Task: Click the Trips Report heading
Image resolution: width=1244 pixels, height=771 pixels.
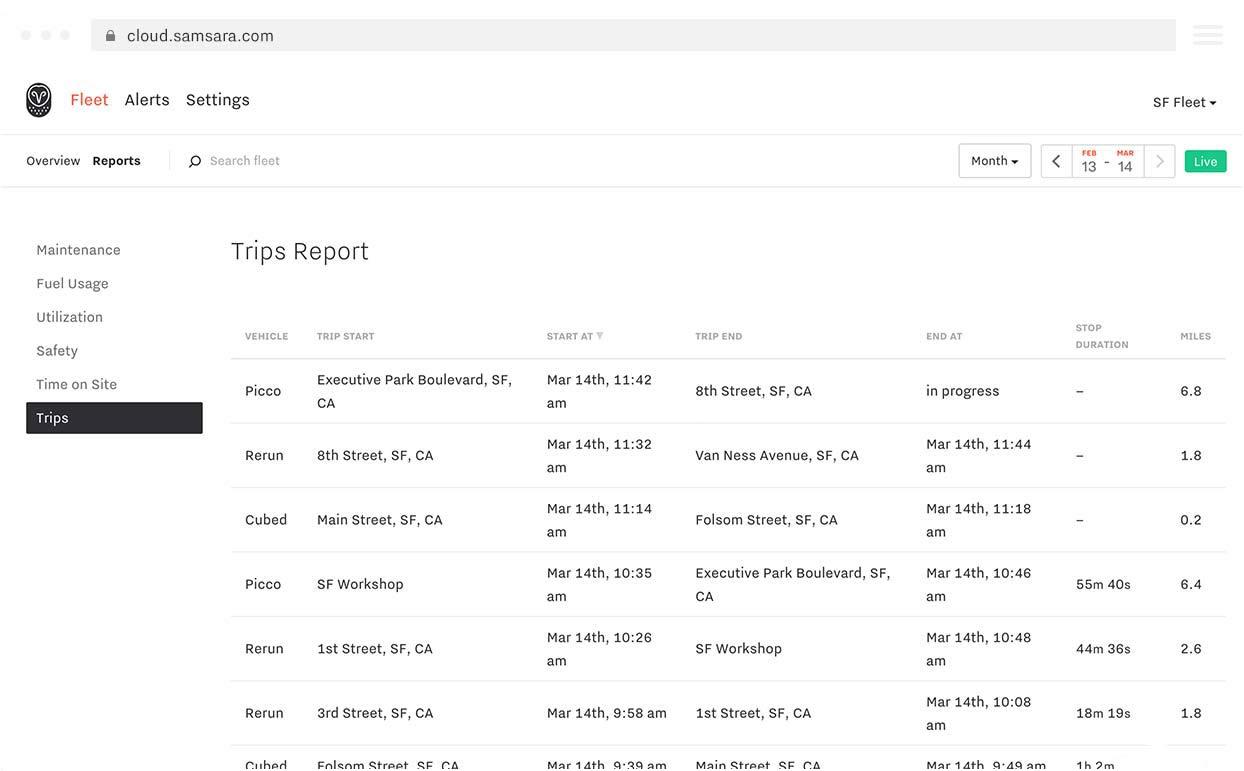Action: click(300, 251)
